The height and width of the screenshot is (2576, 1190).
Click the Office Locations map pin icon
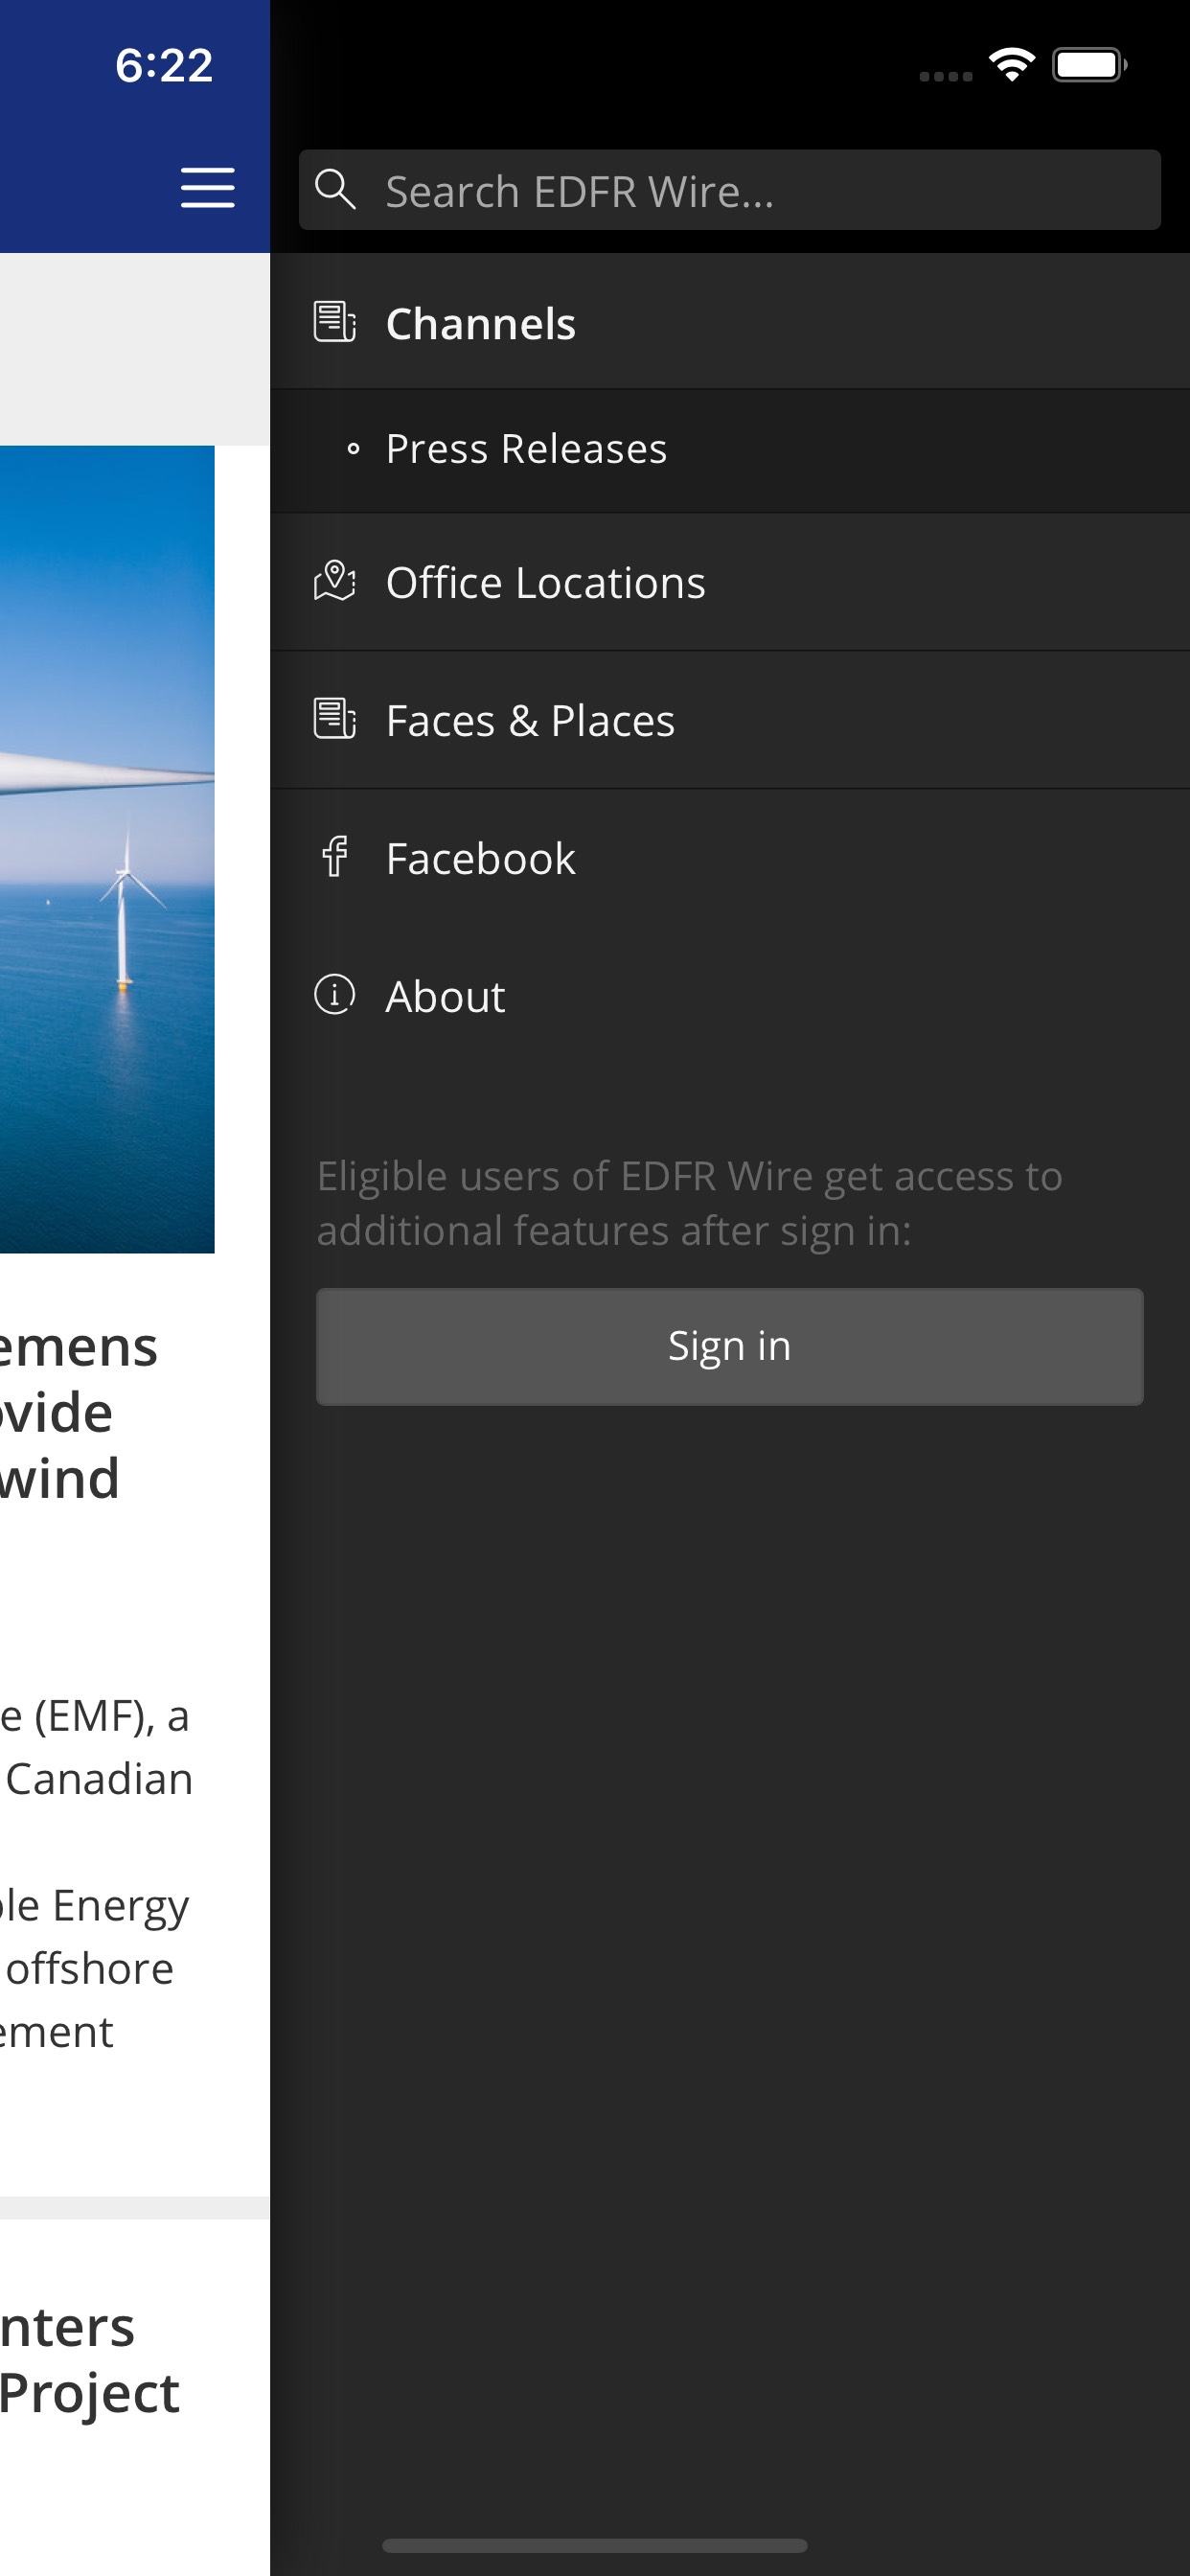pyautogui.click(x=335, y=581)
